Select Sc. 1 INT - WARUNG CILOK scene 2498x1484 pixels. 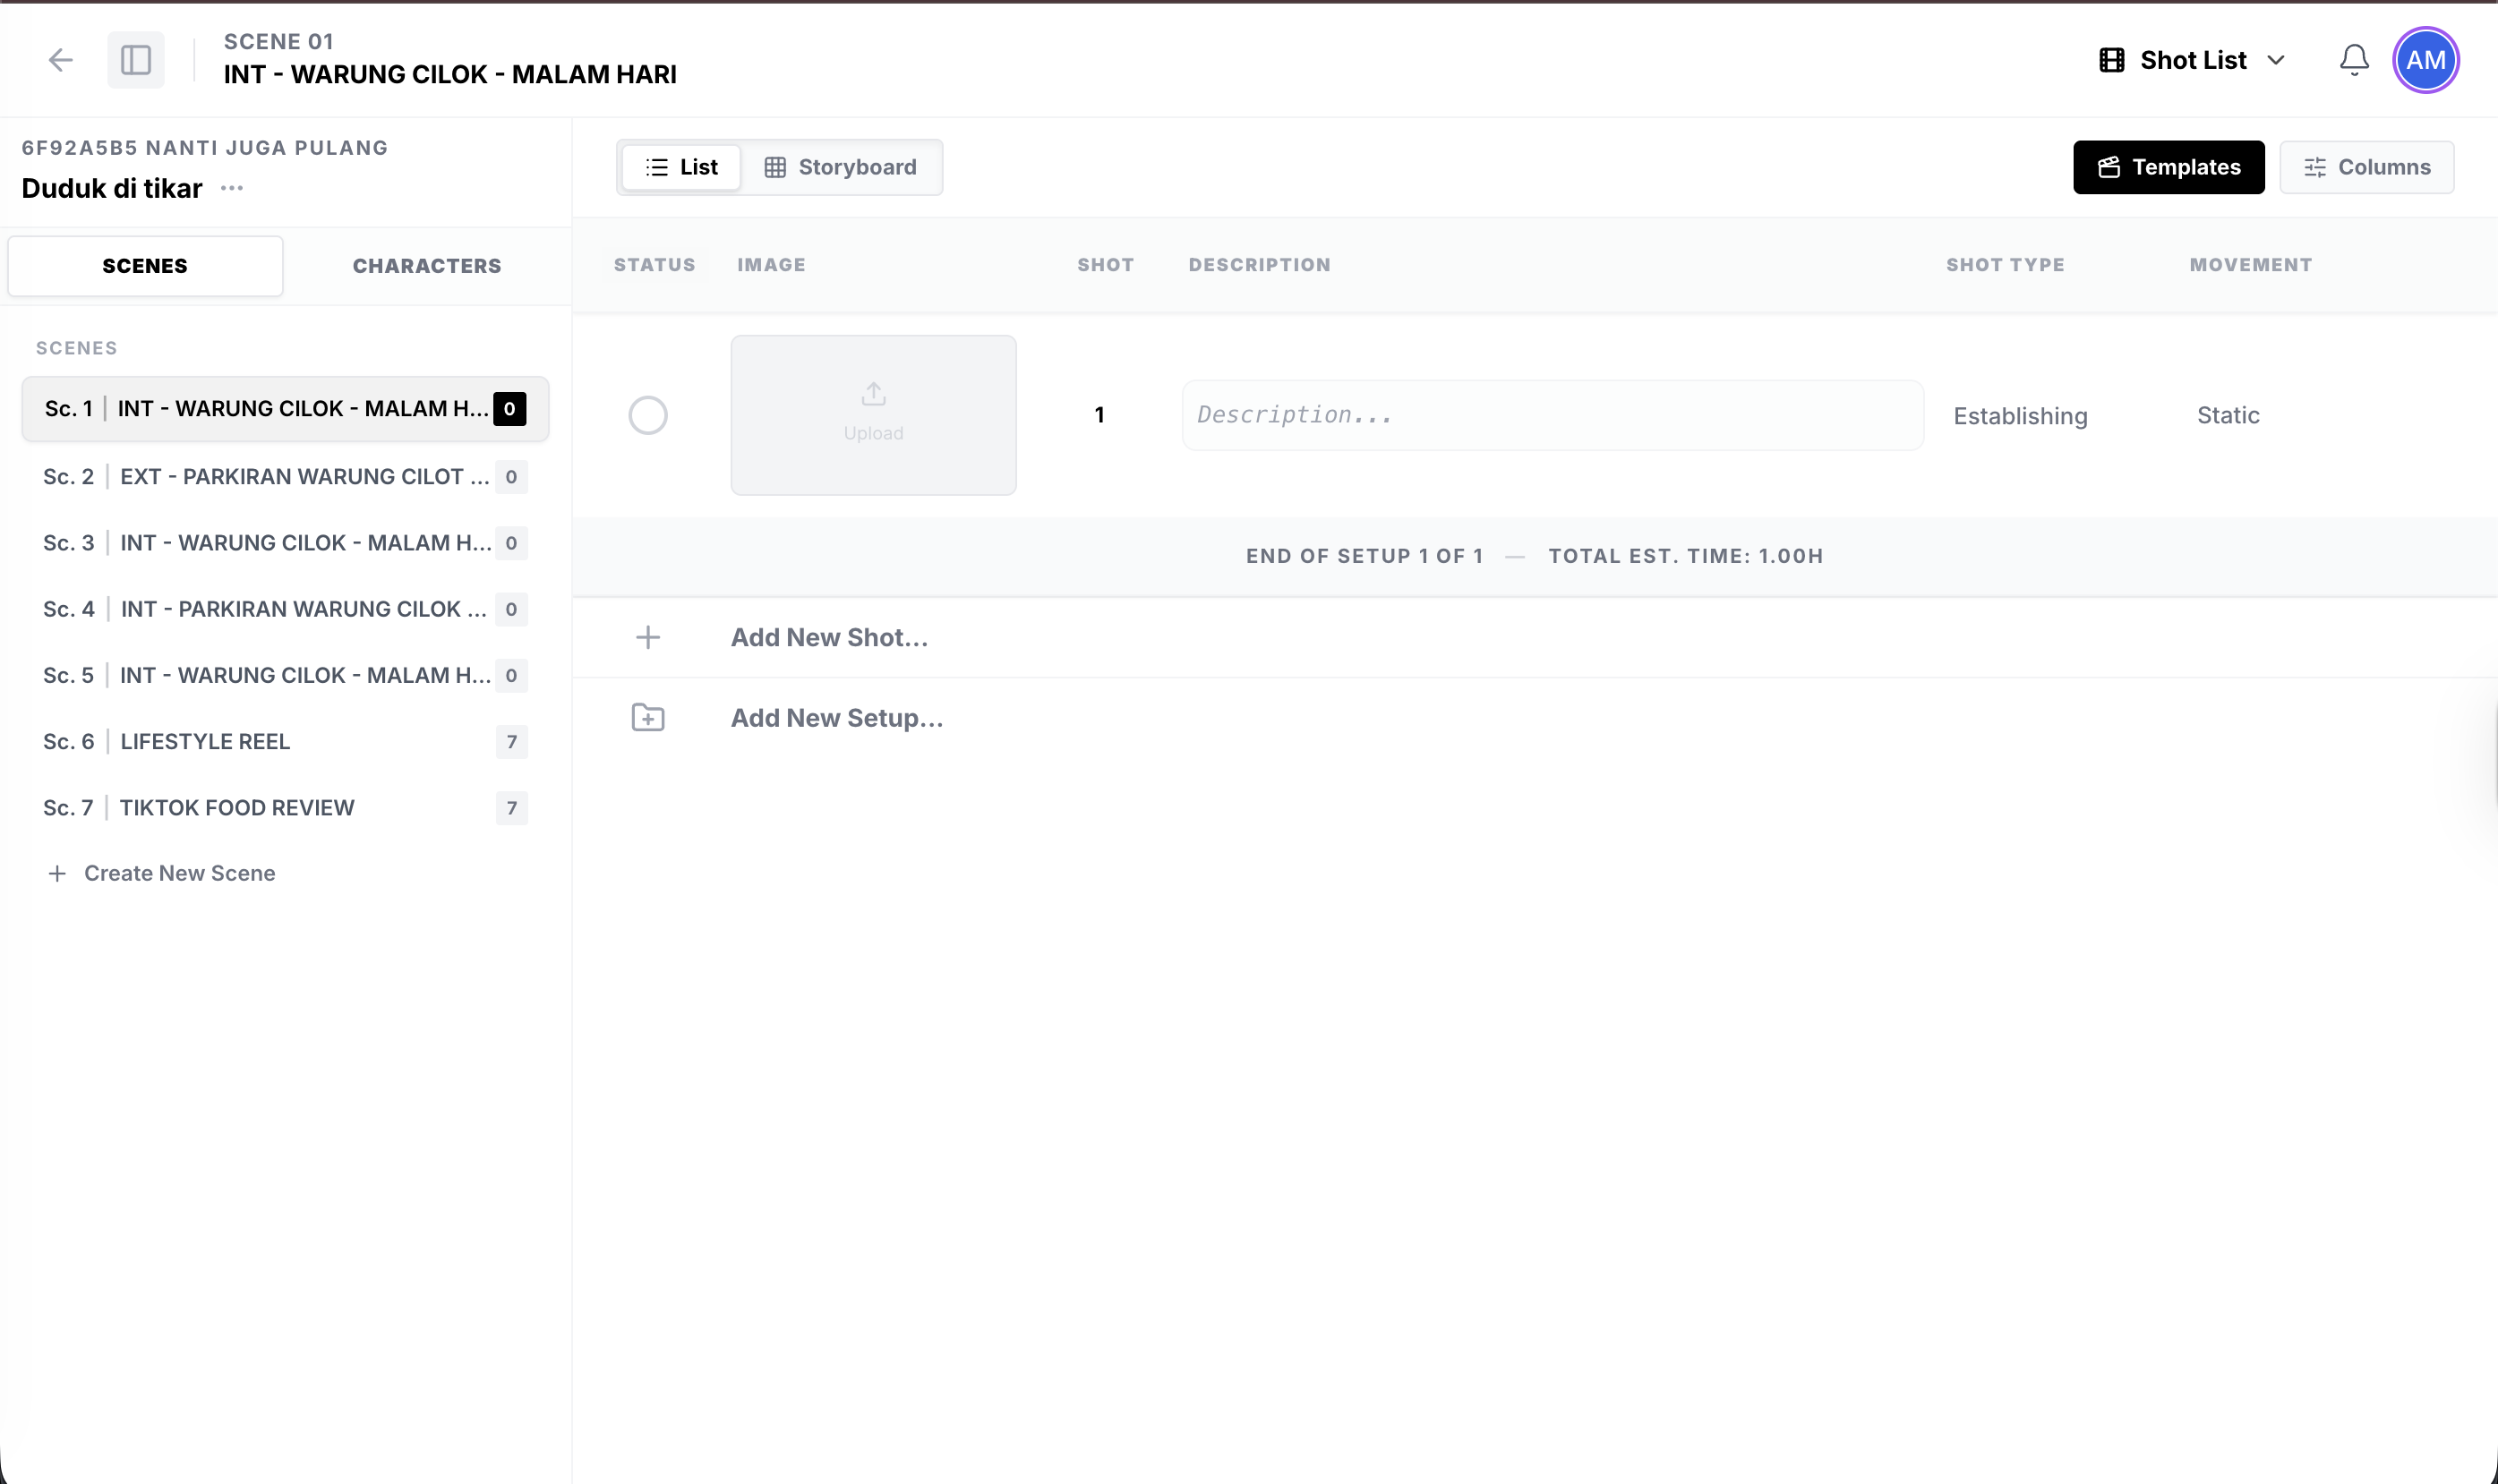pyautogui.click(x=285, y=409)
